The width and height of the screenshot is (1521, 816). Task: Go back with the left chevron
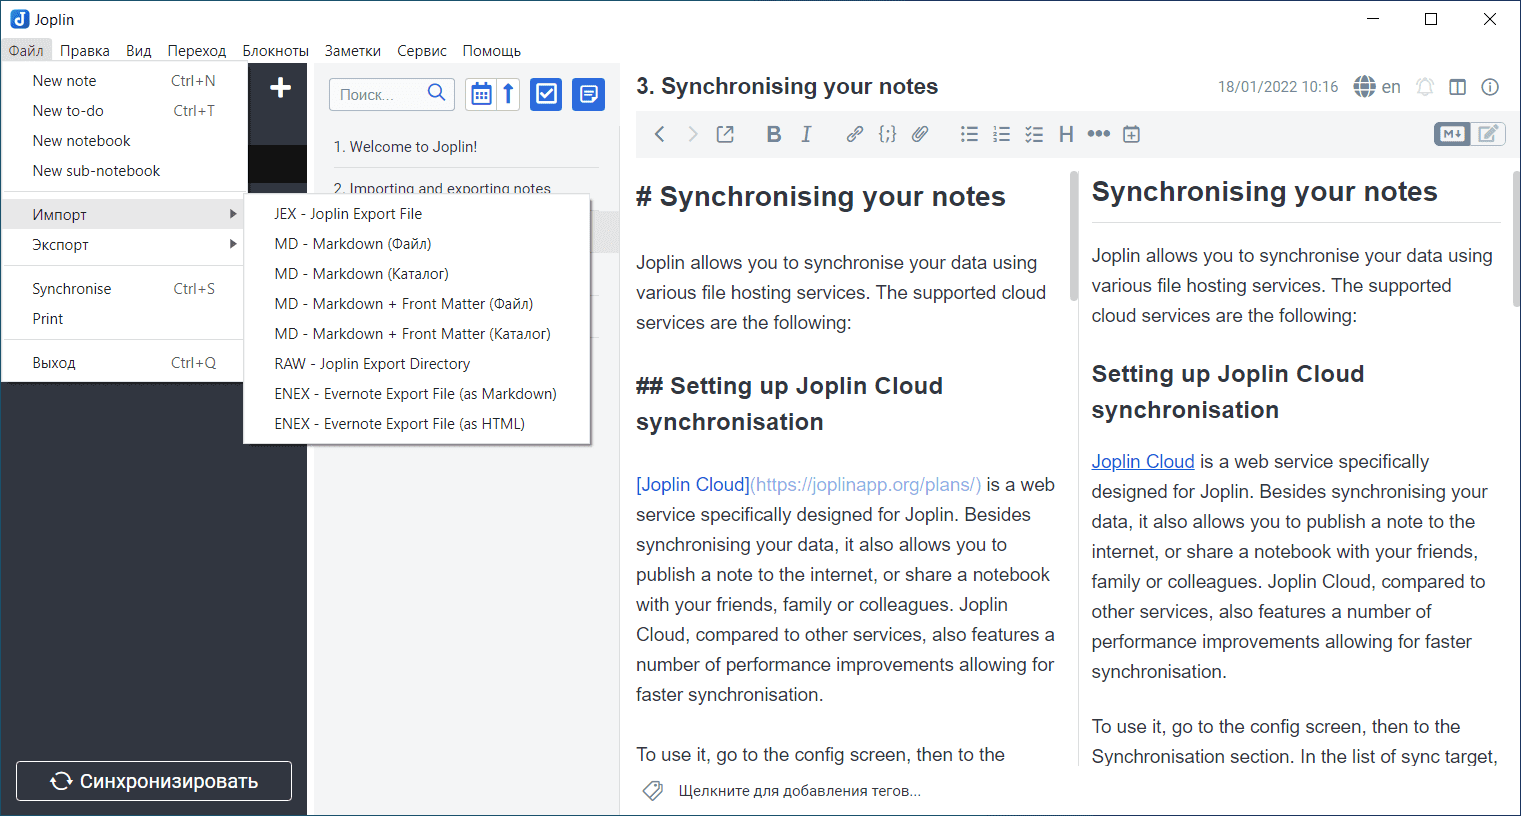click(659, 134)
